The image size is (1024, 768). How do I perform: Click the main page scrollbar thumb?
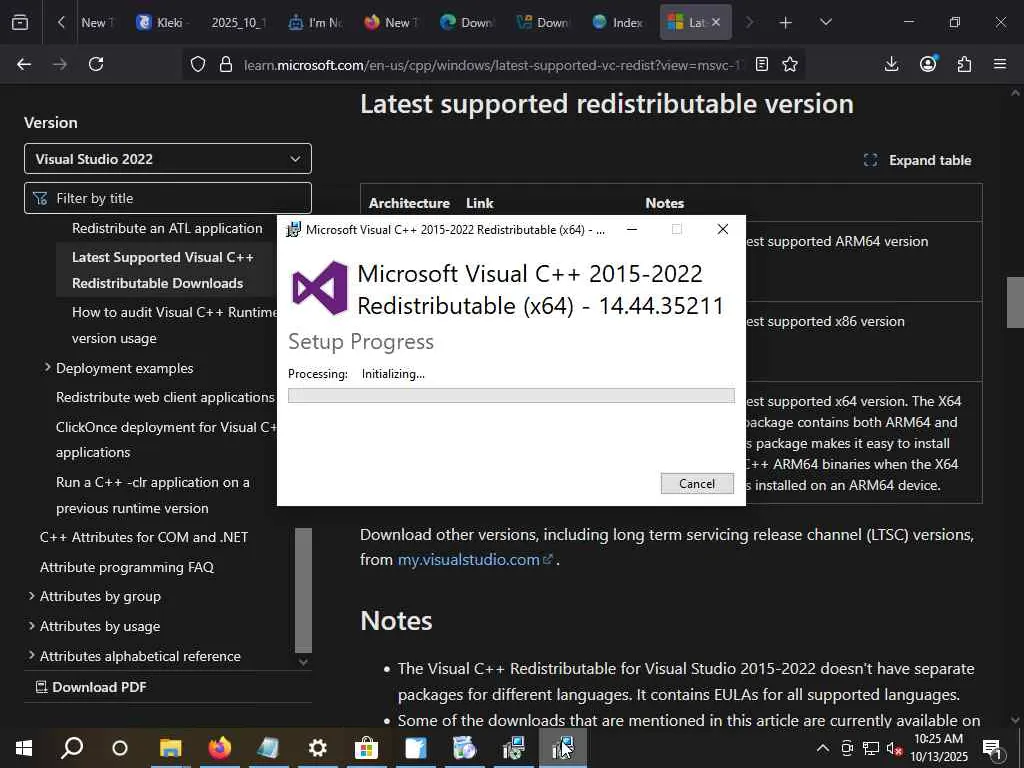1015,302
